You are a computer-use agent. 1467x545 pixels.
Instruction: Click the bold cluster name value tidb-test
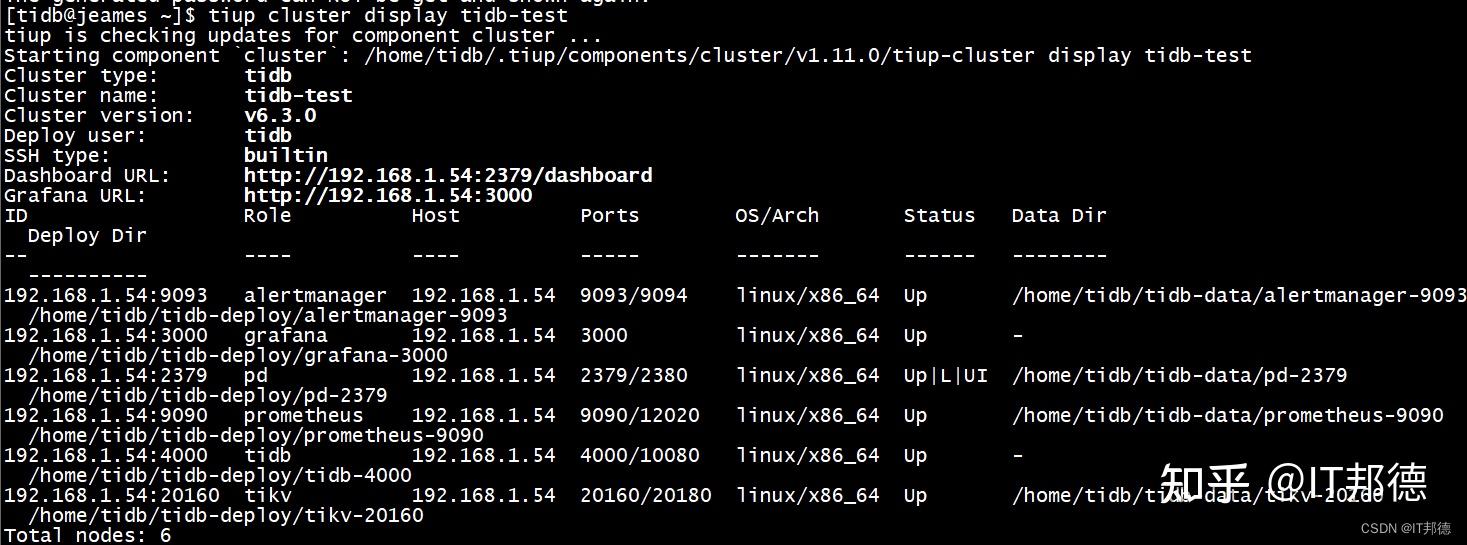(297, 96)
